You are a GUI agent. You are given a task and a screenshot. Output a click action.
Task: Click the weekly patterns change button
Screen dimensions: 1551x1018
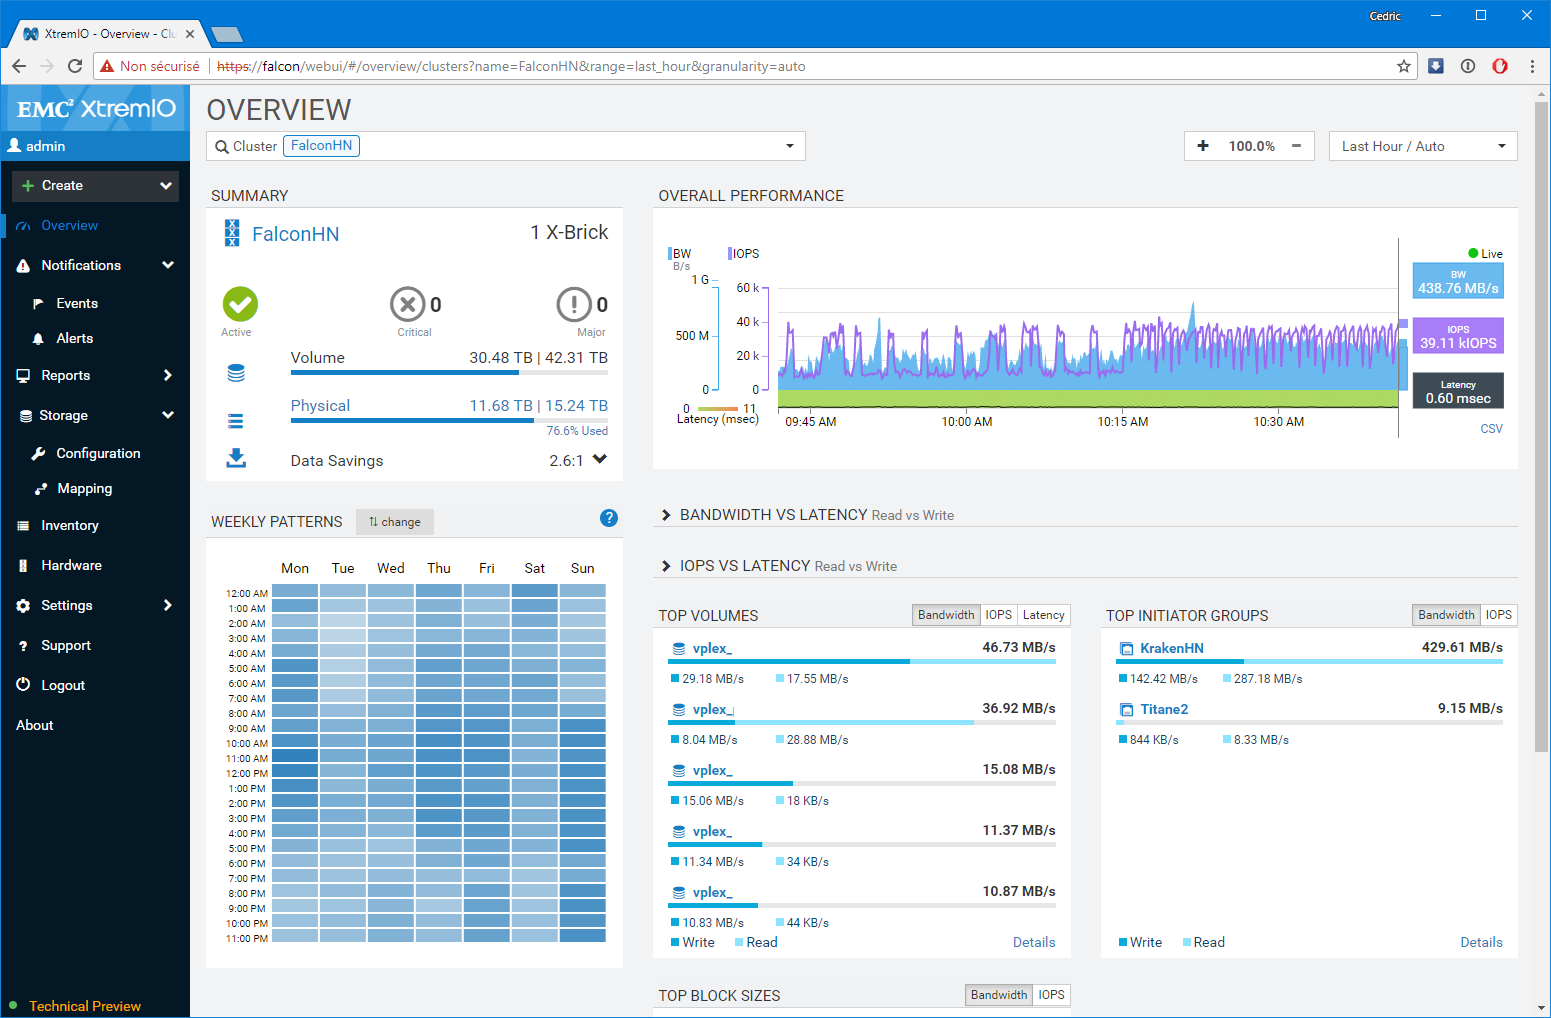(x=395, y=522)
